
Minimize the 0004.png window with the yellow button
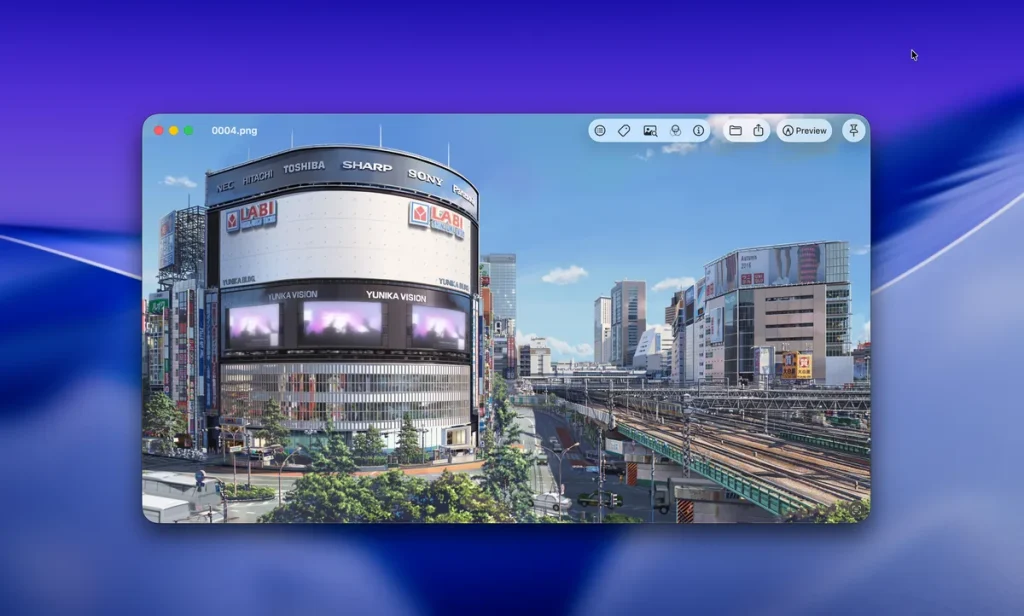[x=174, y=131]
